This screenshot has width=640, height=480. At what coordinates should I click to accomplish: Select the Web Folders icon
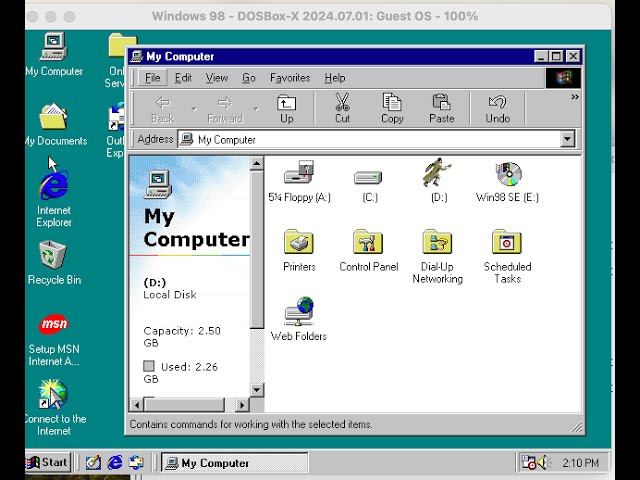299,319
